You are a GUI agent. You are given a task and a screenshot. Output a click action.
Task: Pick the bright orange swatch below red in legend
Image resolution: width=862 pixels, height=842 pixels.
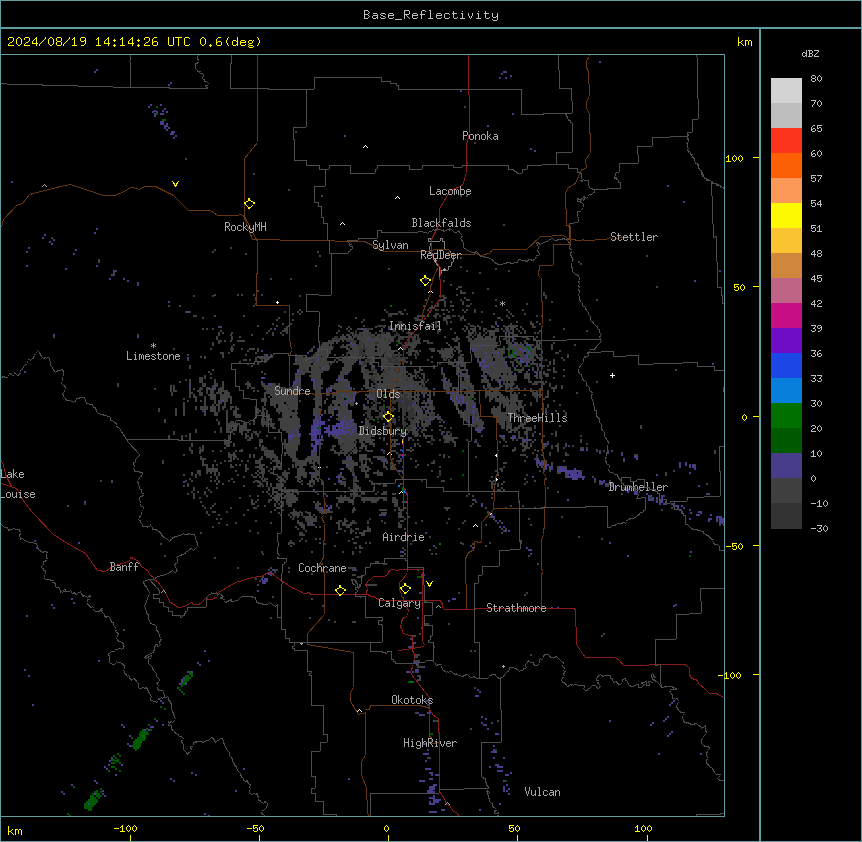786,165
